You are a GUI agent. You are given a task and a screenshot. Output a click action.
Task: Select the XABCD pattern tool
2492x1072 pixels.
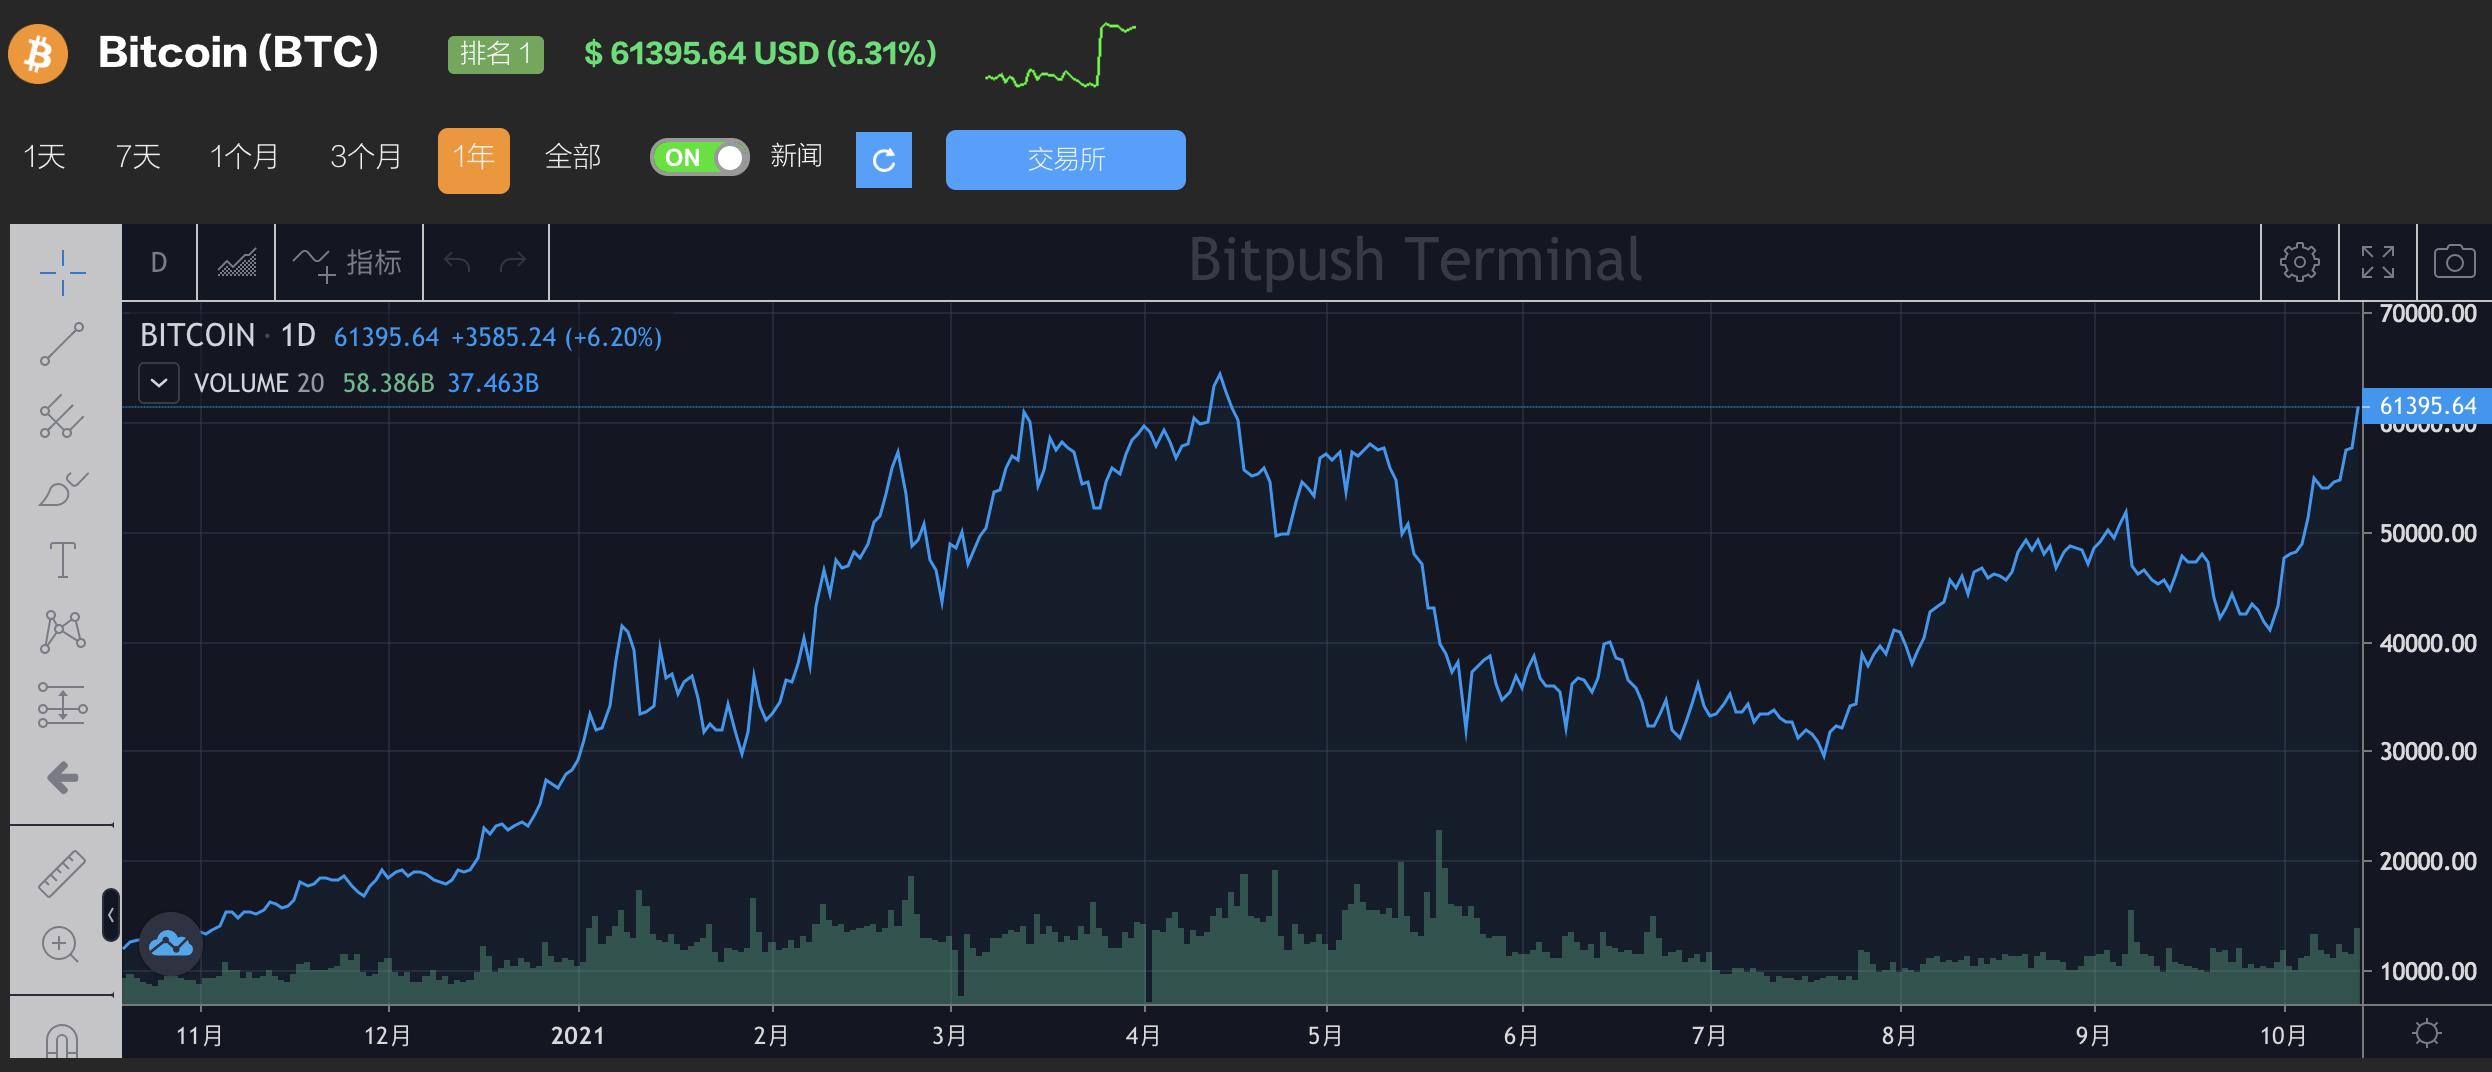pyautogui.click(x=62, y=630)
